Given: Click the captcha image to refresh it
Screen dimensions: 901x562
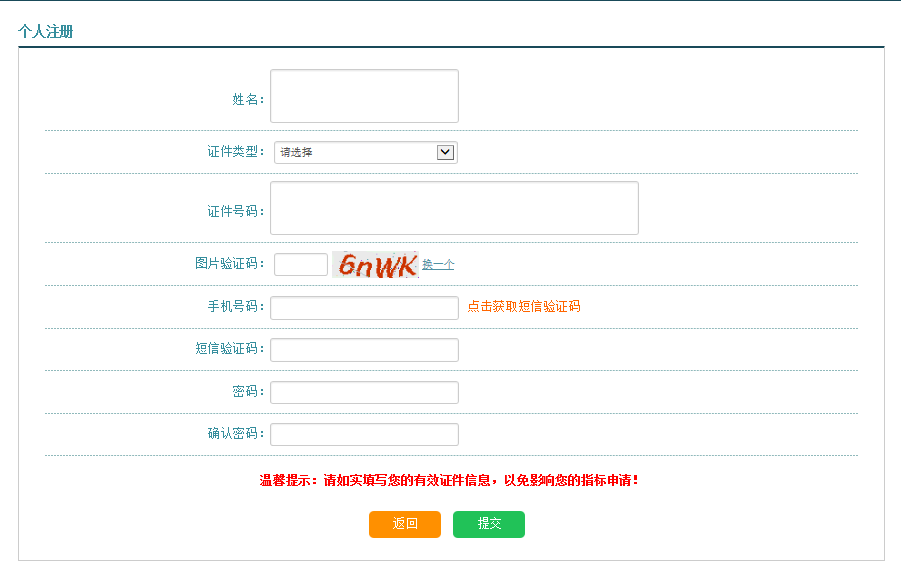Looking at the screenshot, I should [375, 265].
